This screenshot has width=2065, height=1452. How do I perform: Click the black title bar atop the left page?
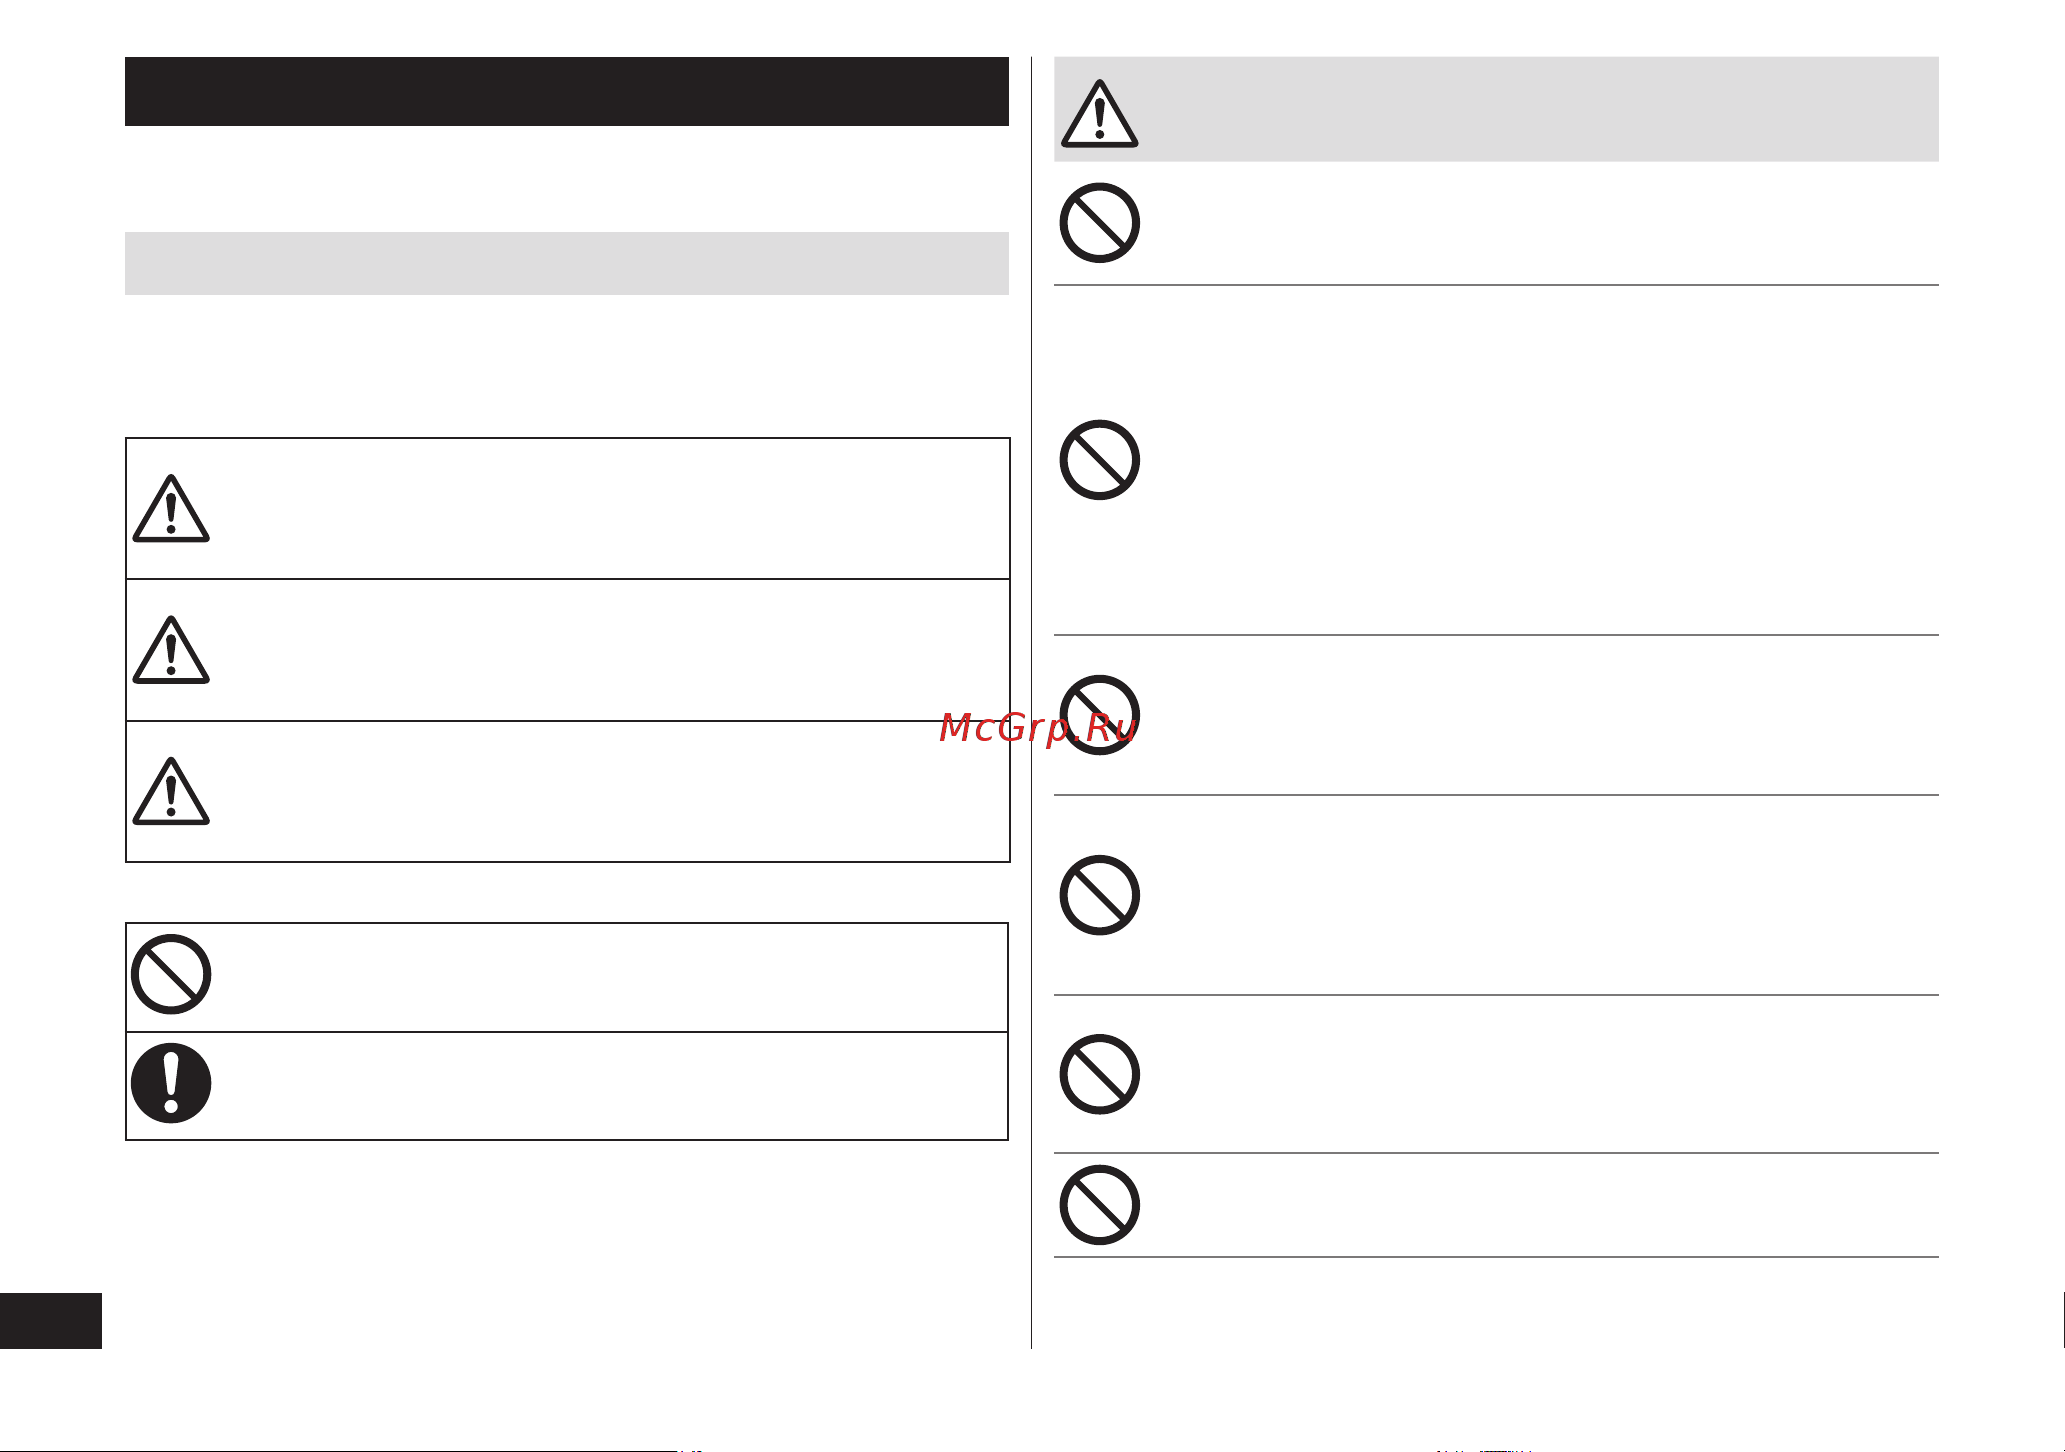pos(567,91)
